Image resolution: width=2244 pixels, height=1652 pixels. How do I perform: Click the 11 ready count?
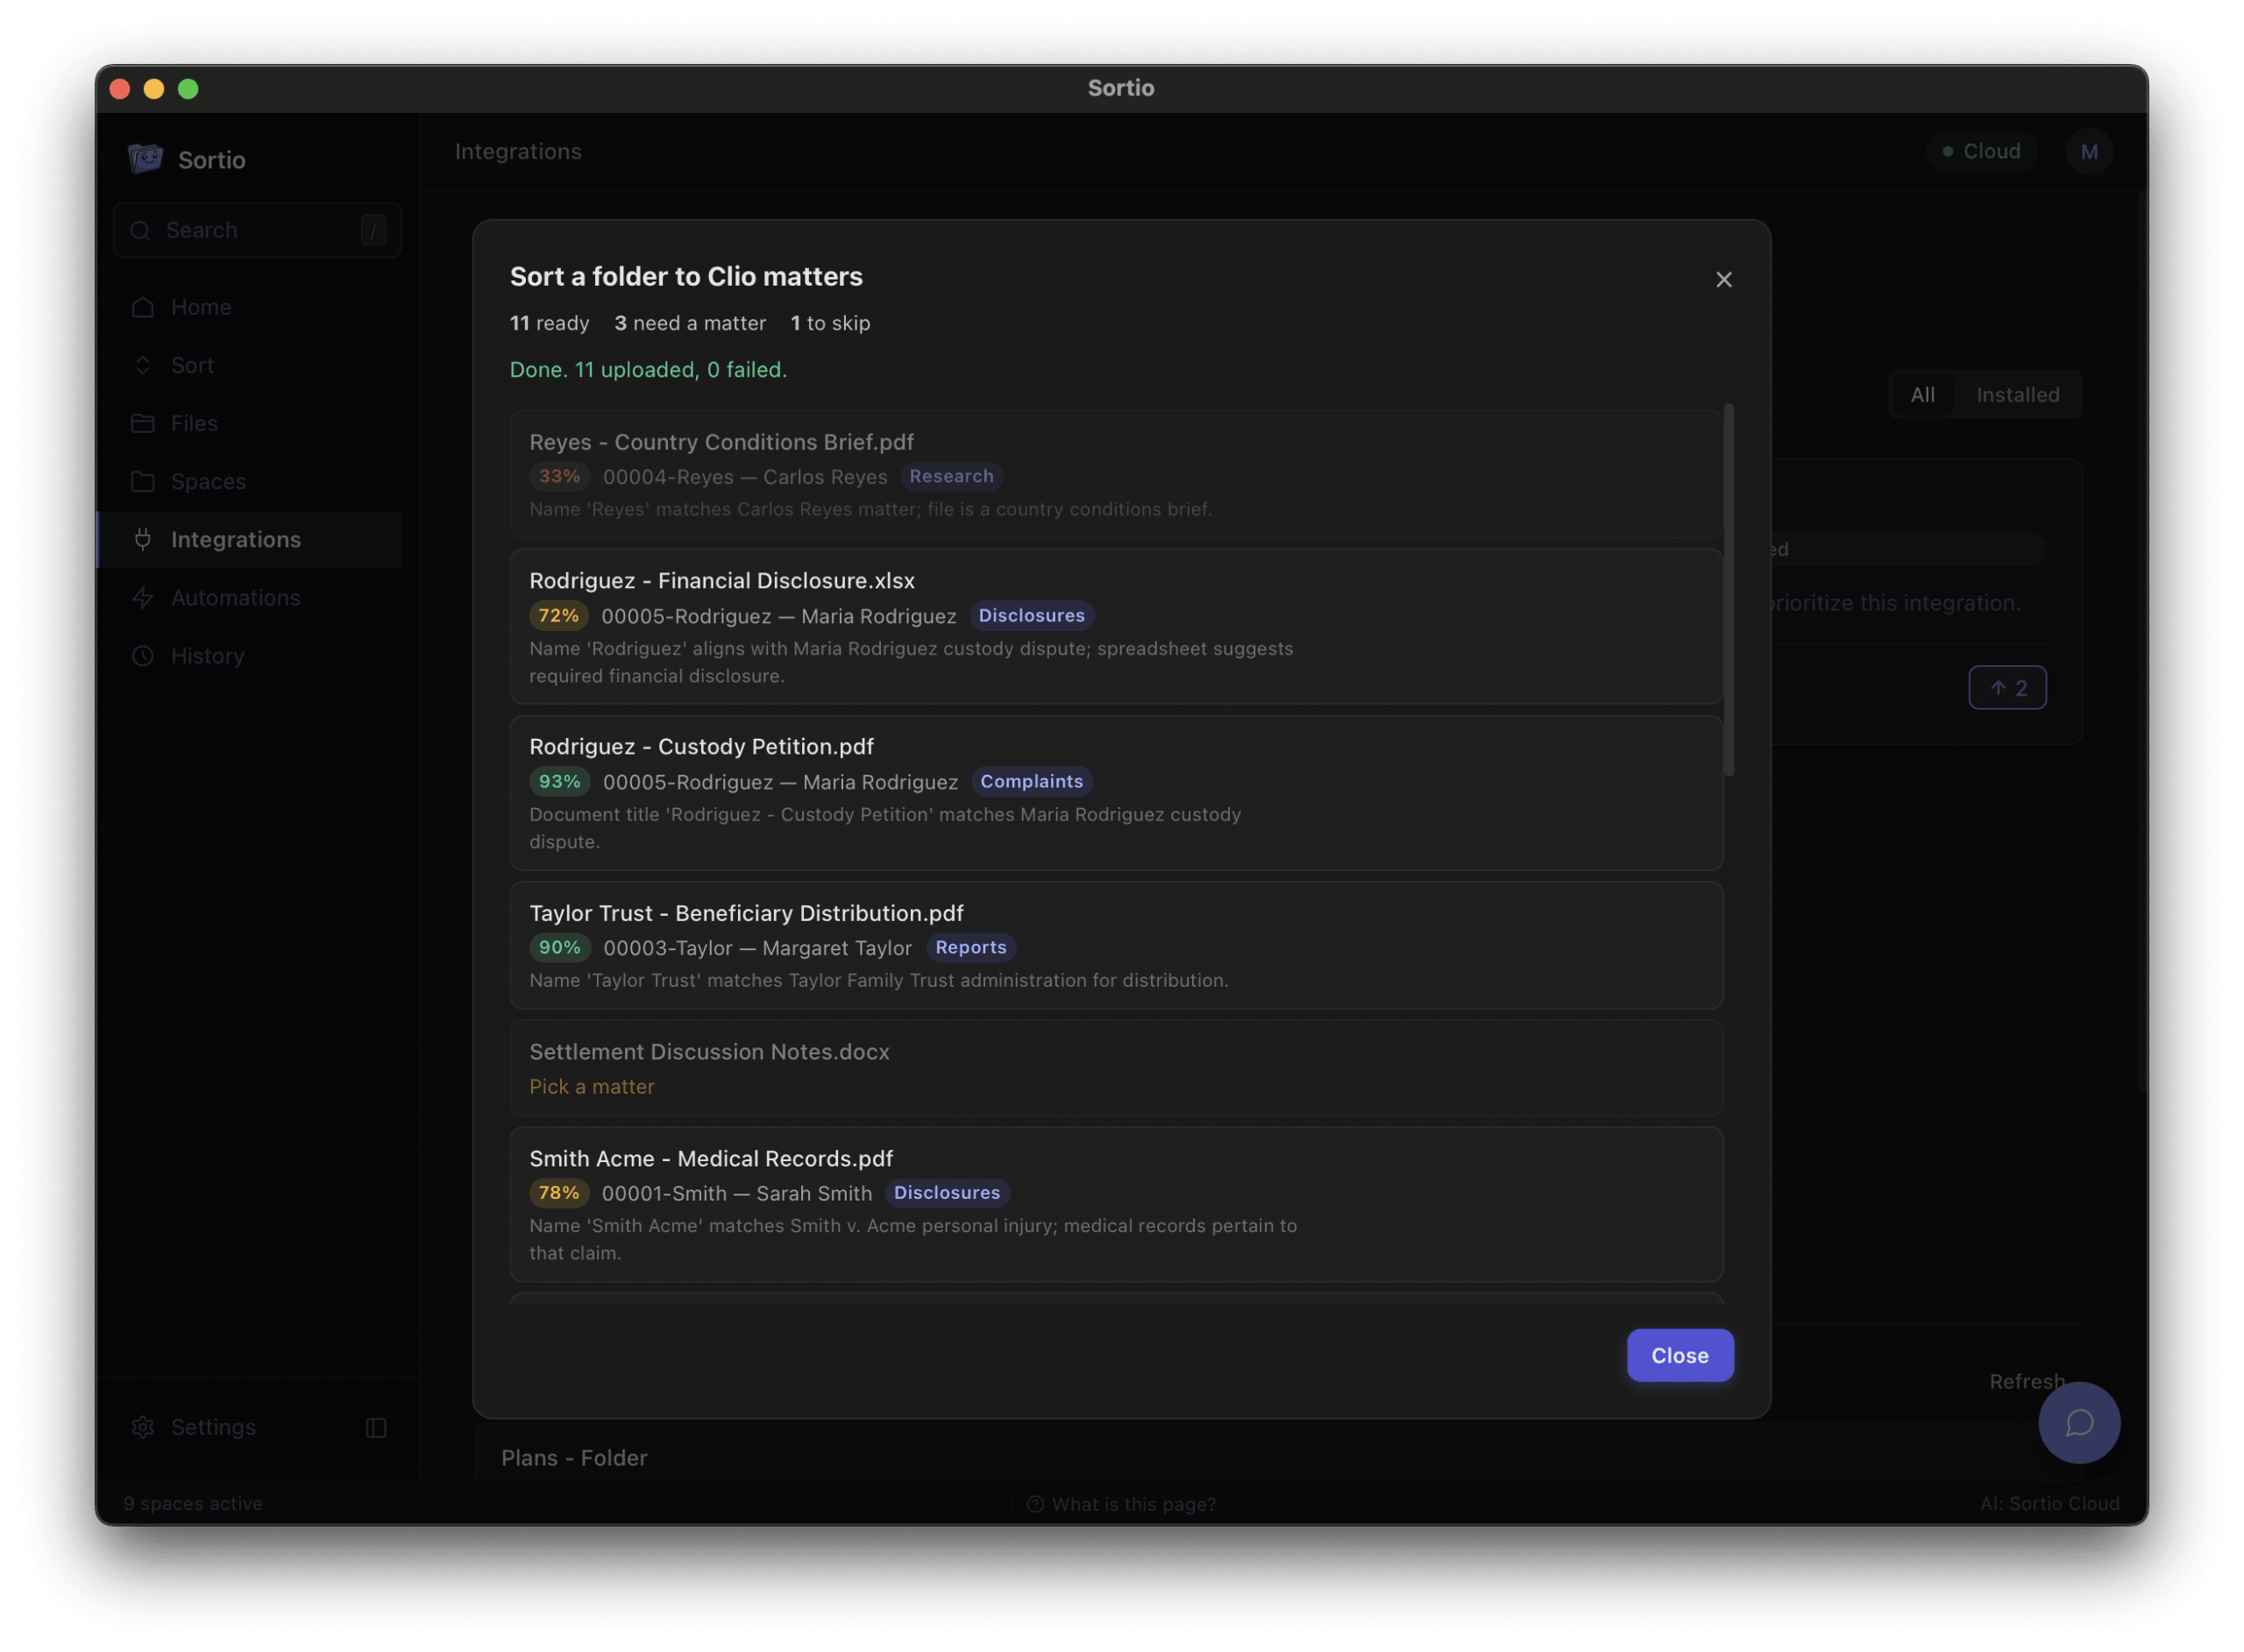coord(549,323)
